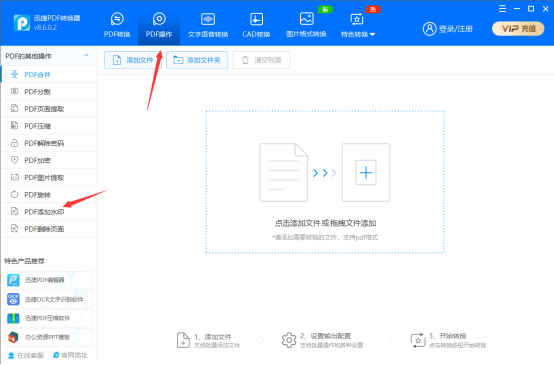
Task: Select PDF压缩 in sidebar
Action: (49, 126)
